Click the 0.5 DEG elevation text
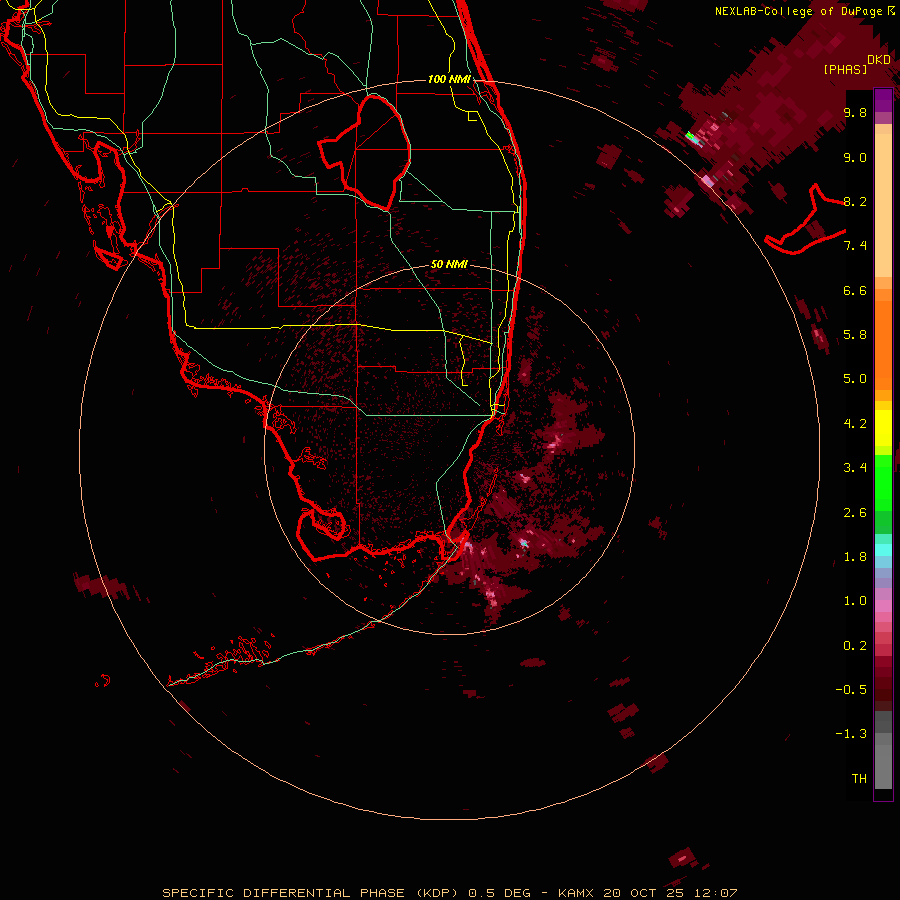This screenshot has height=900, width=900. (x=499, y=893)
